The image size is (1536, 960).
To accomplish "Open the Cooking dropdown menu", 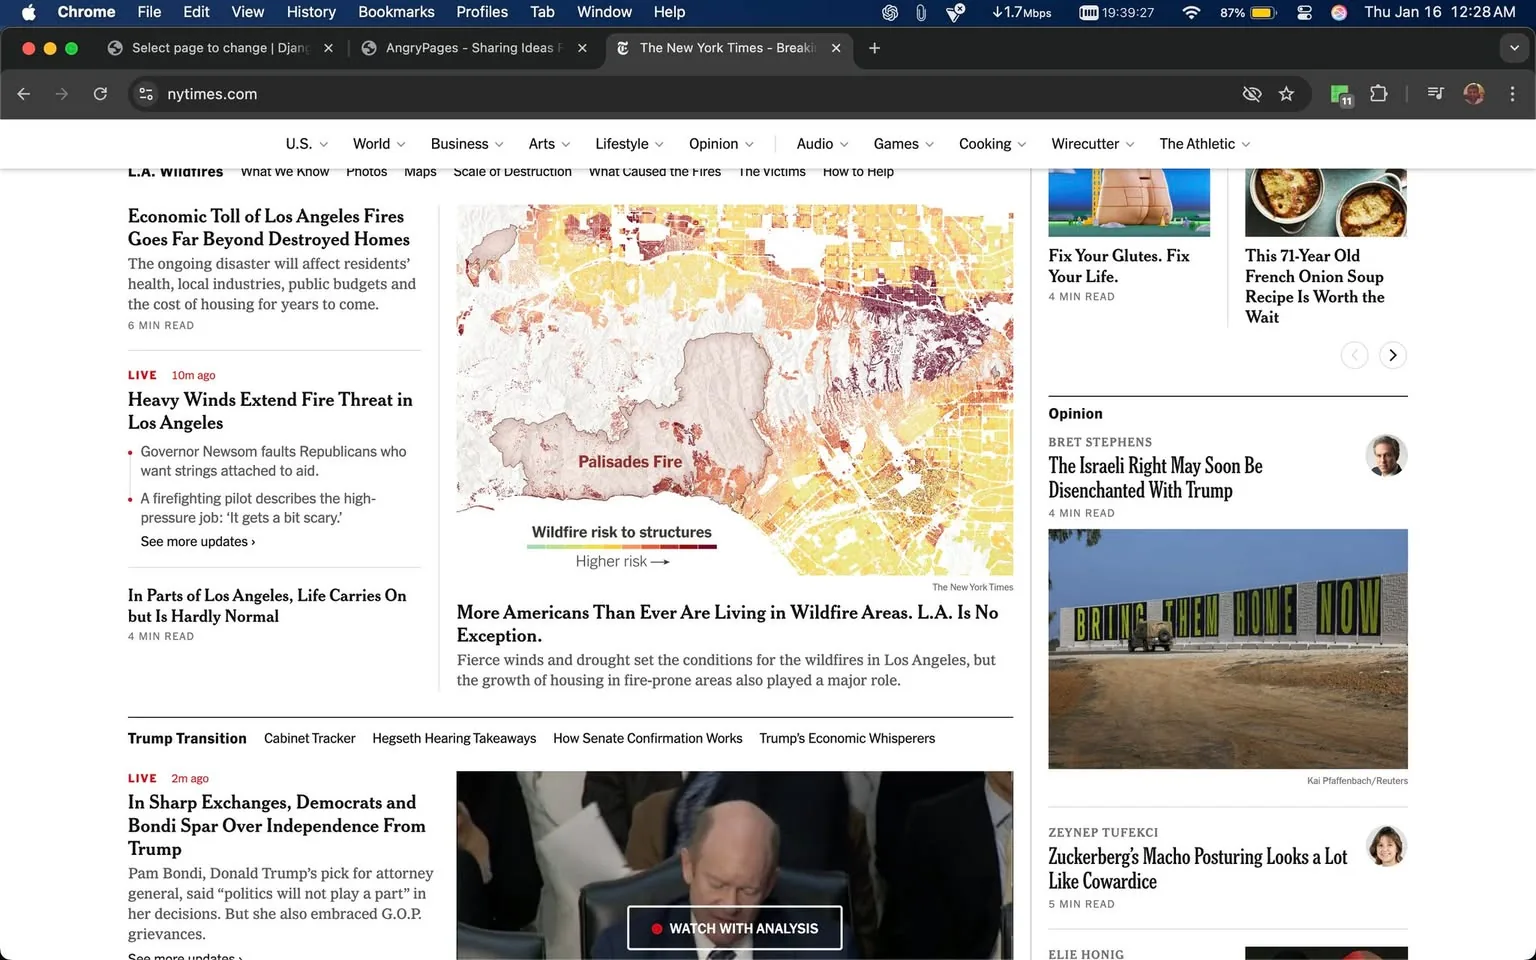I will (x=991, y=143).
